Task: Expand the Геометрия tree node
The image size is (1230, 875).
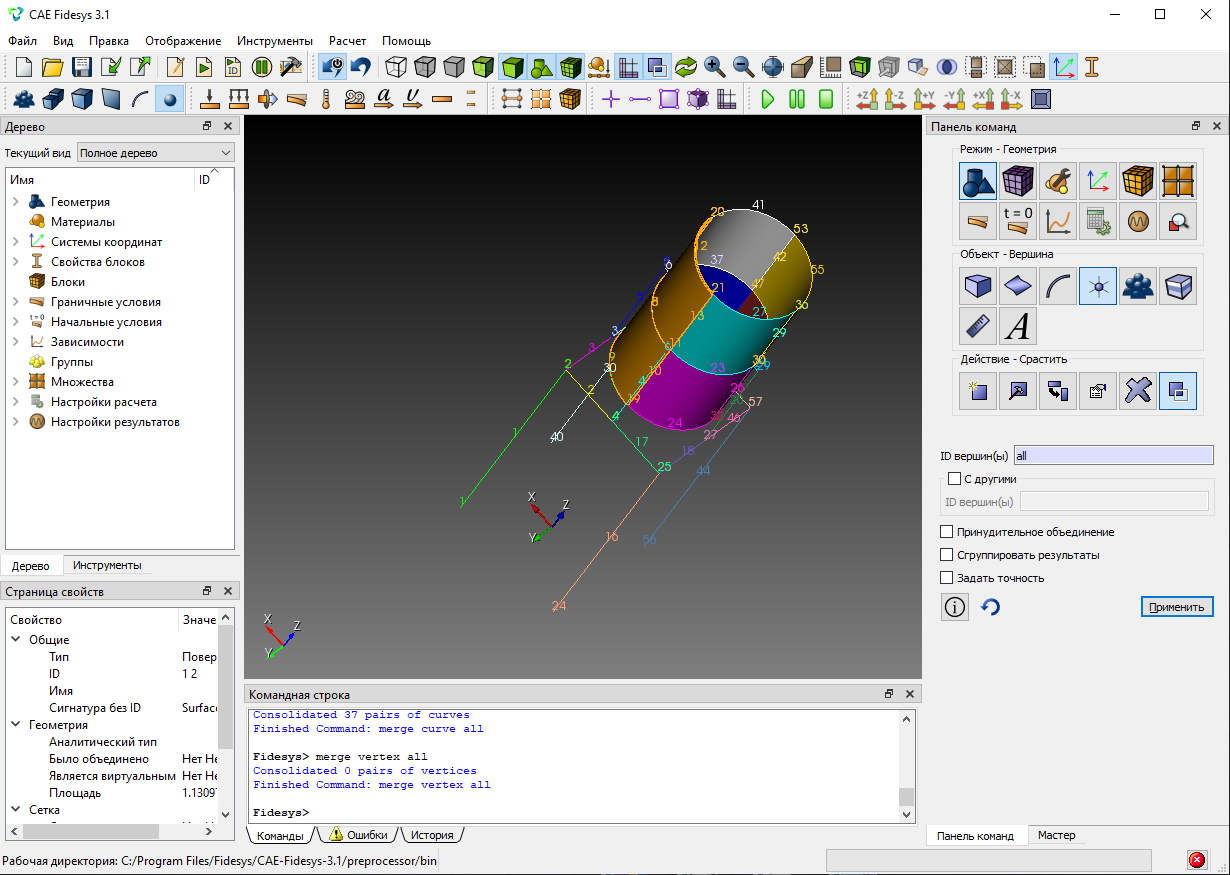Action: (x=16, y=202)
